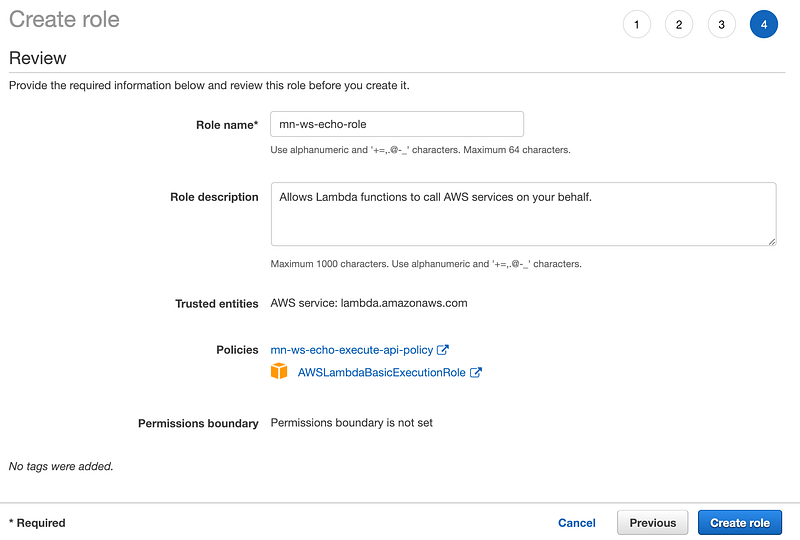This screenshot has height=540, width=800.
Task: Click inside the Role description text area
Action: pos(523,214)
